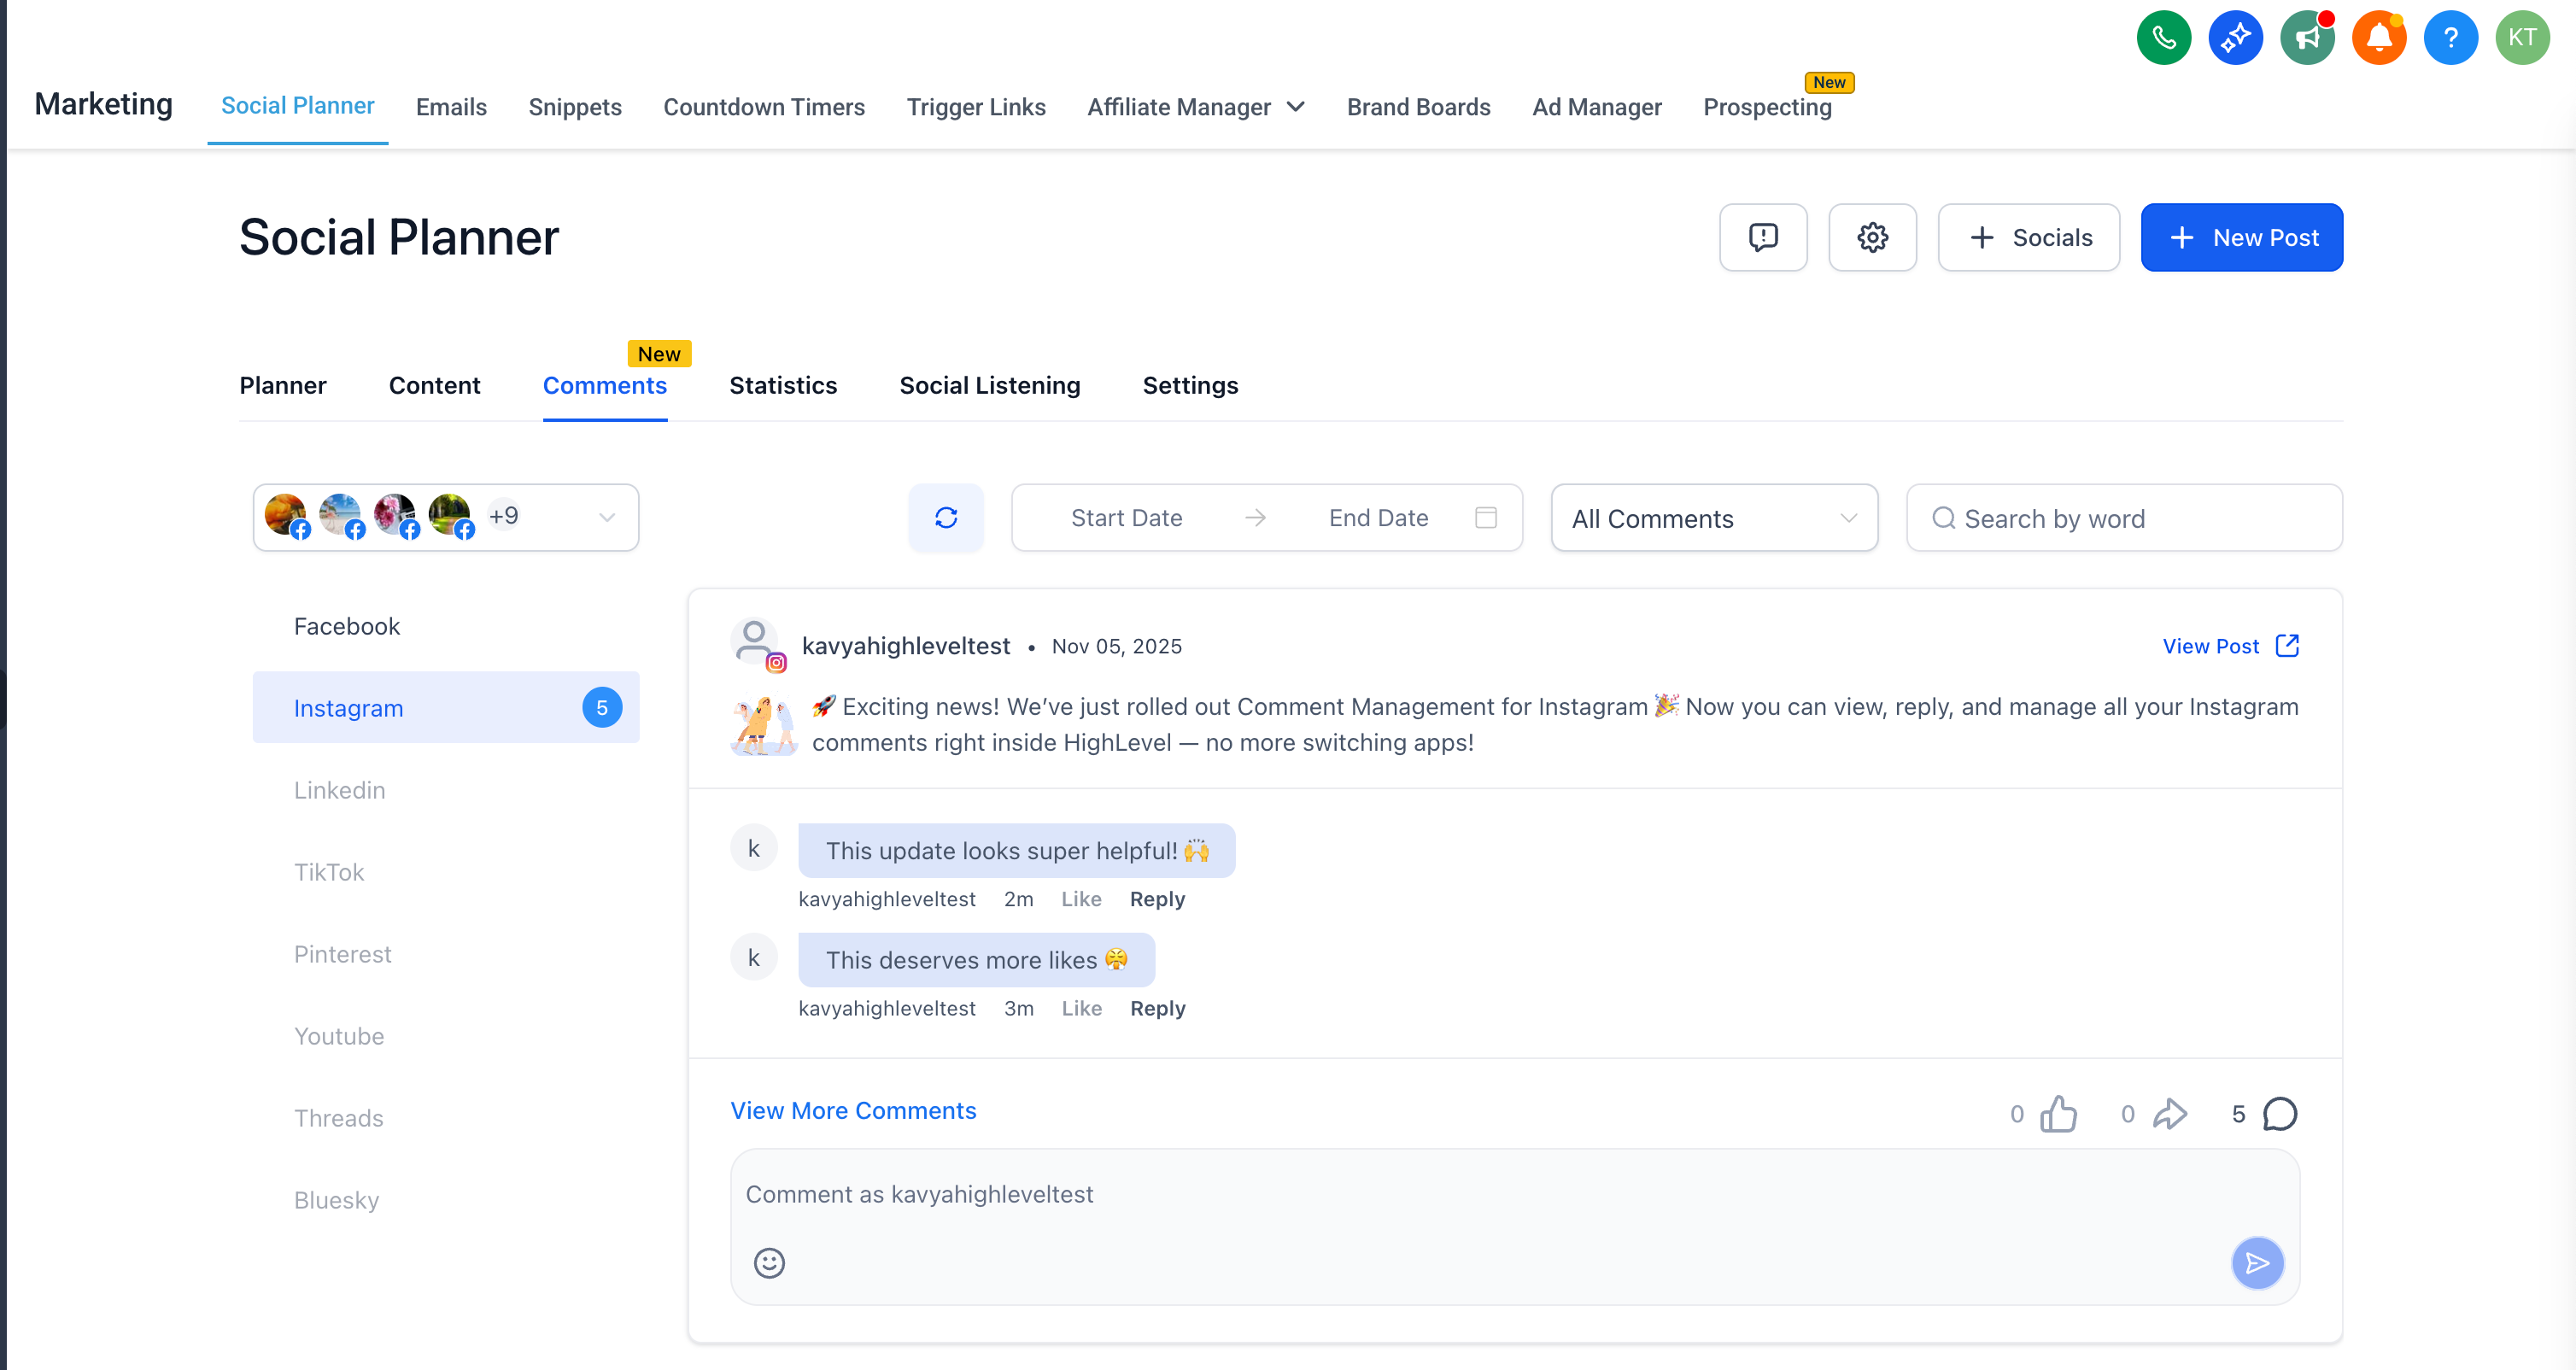Expand the All Comments filter dropdown

click(1713, 518)
